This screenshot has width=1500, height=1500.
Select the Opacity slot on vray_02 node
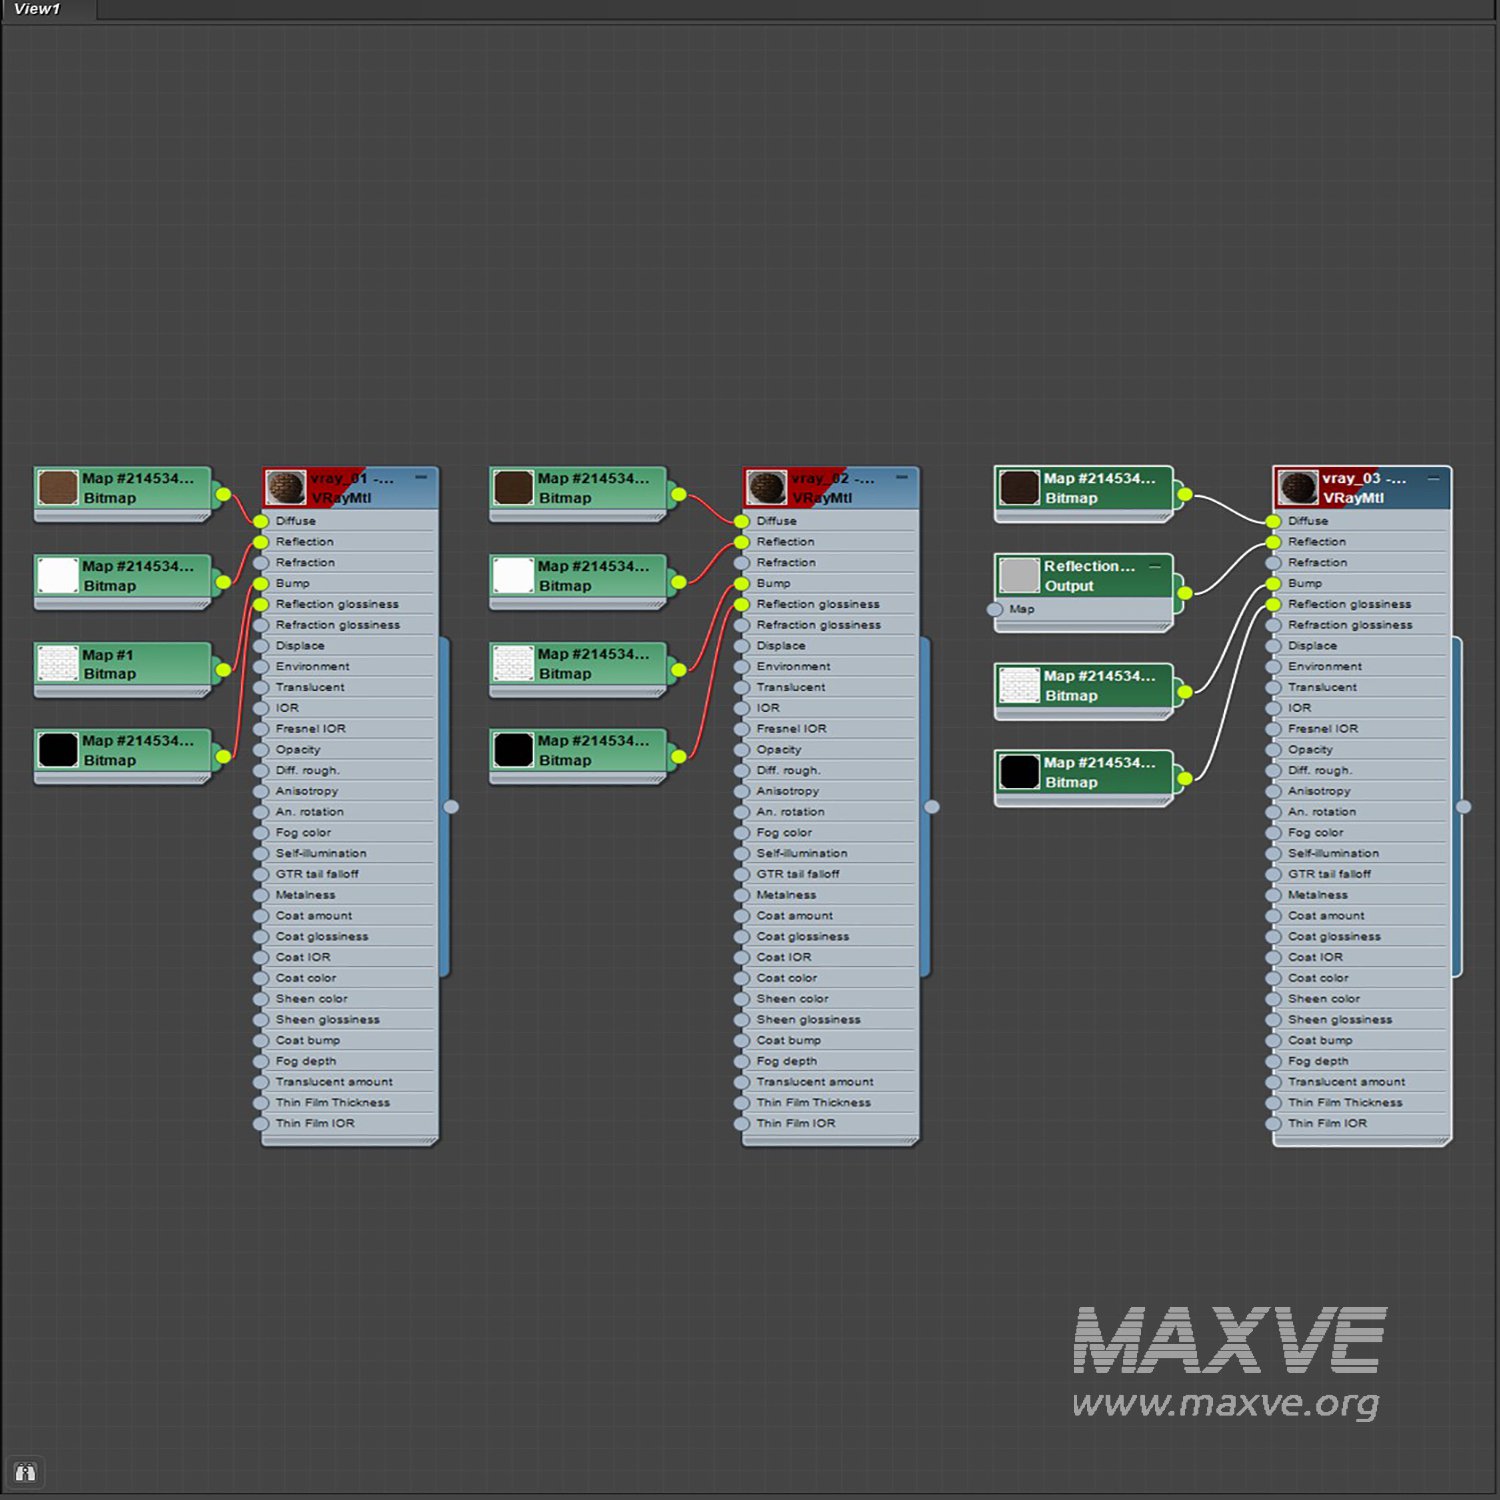[779, 750]
